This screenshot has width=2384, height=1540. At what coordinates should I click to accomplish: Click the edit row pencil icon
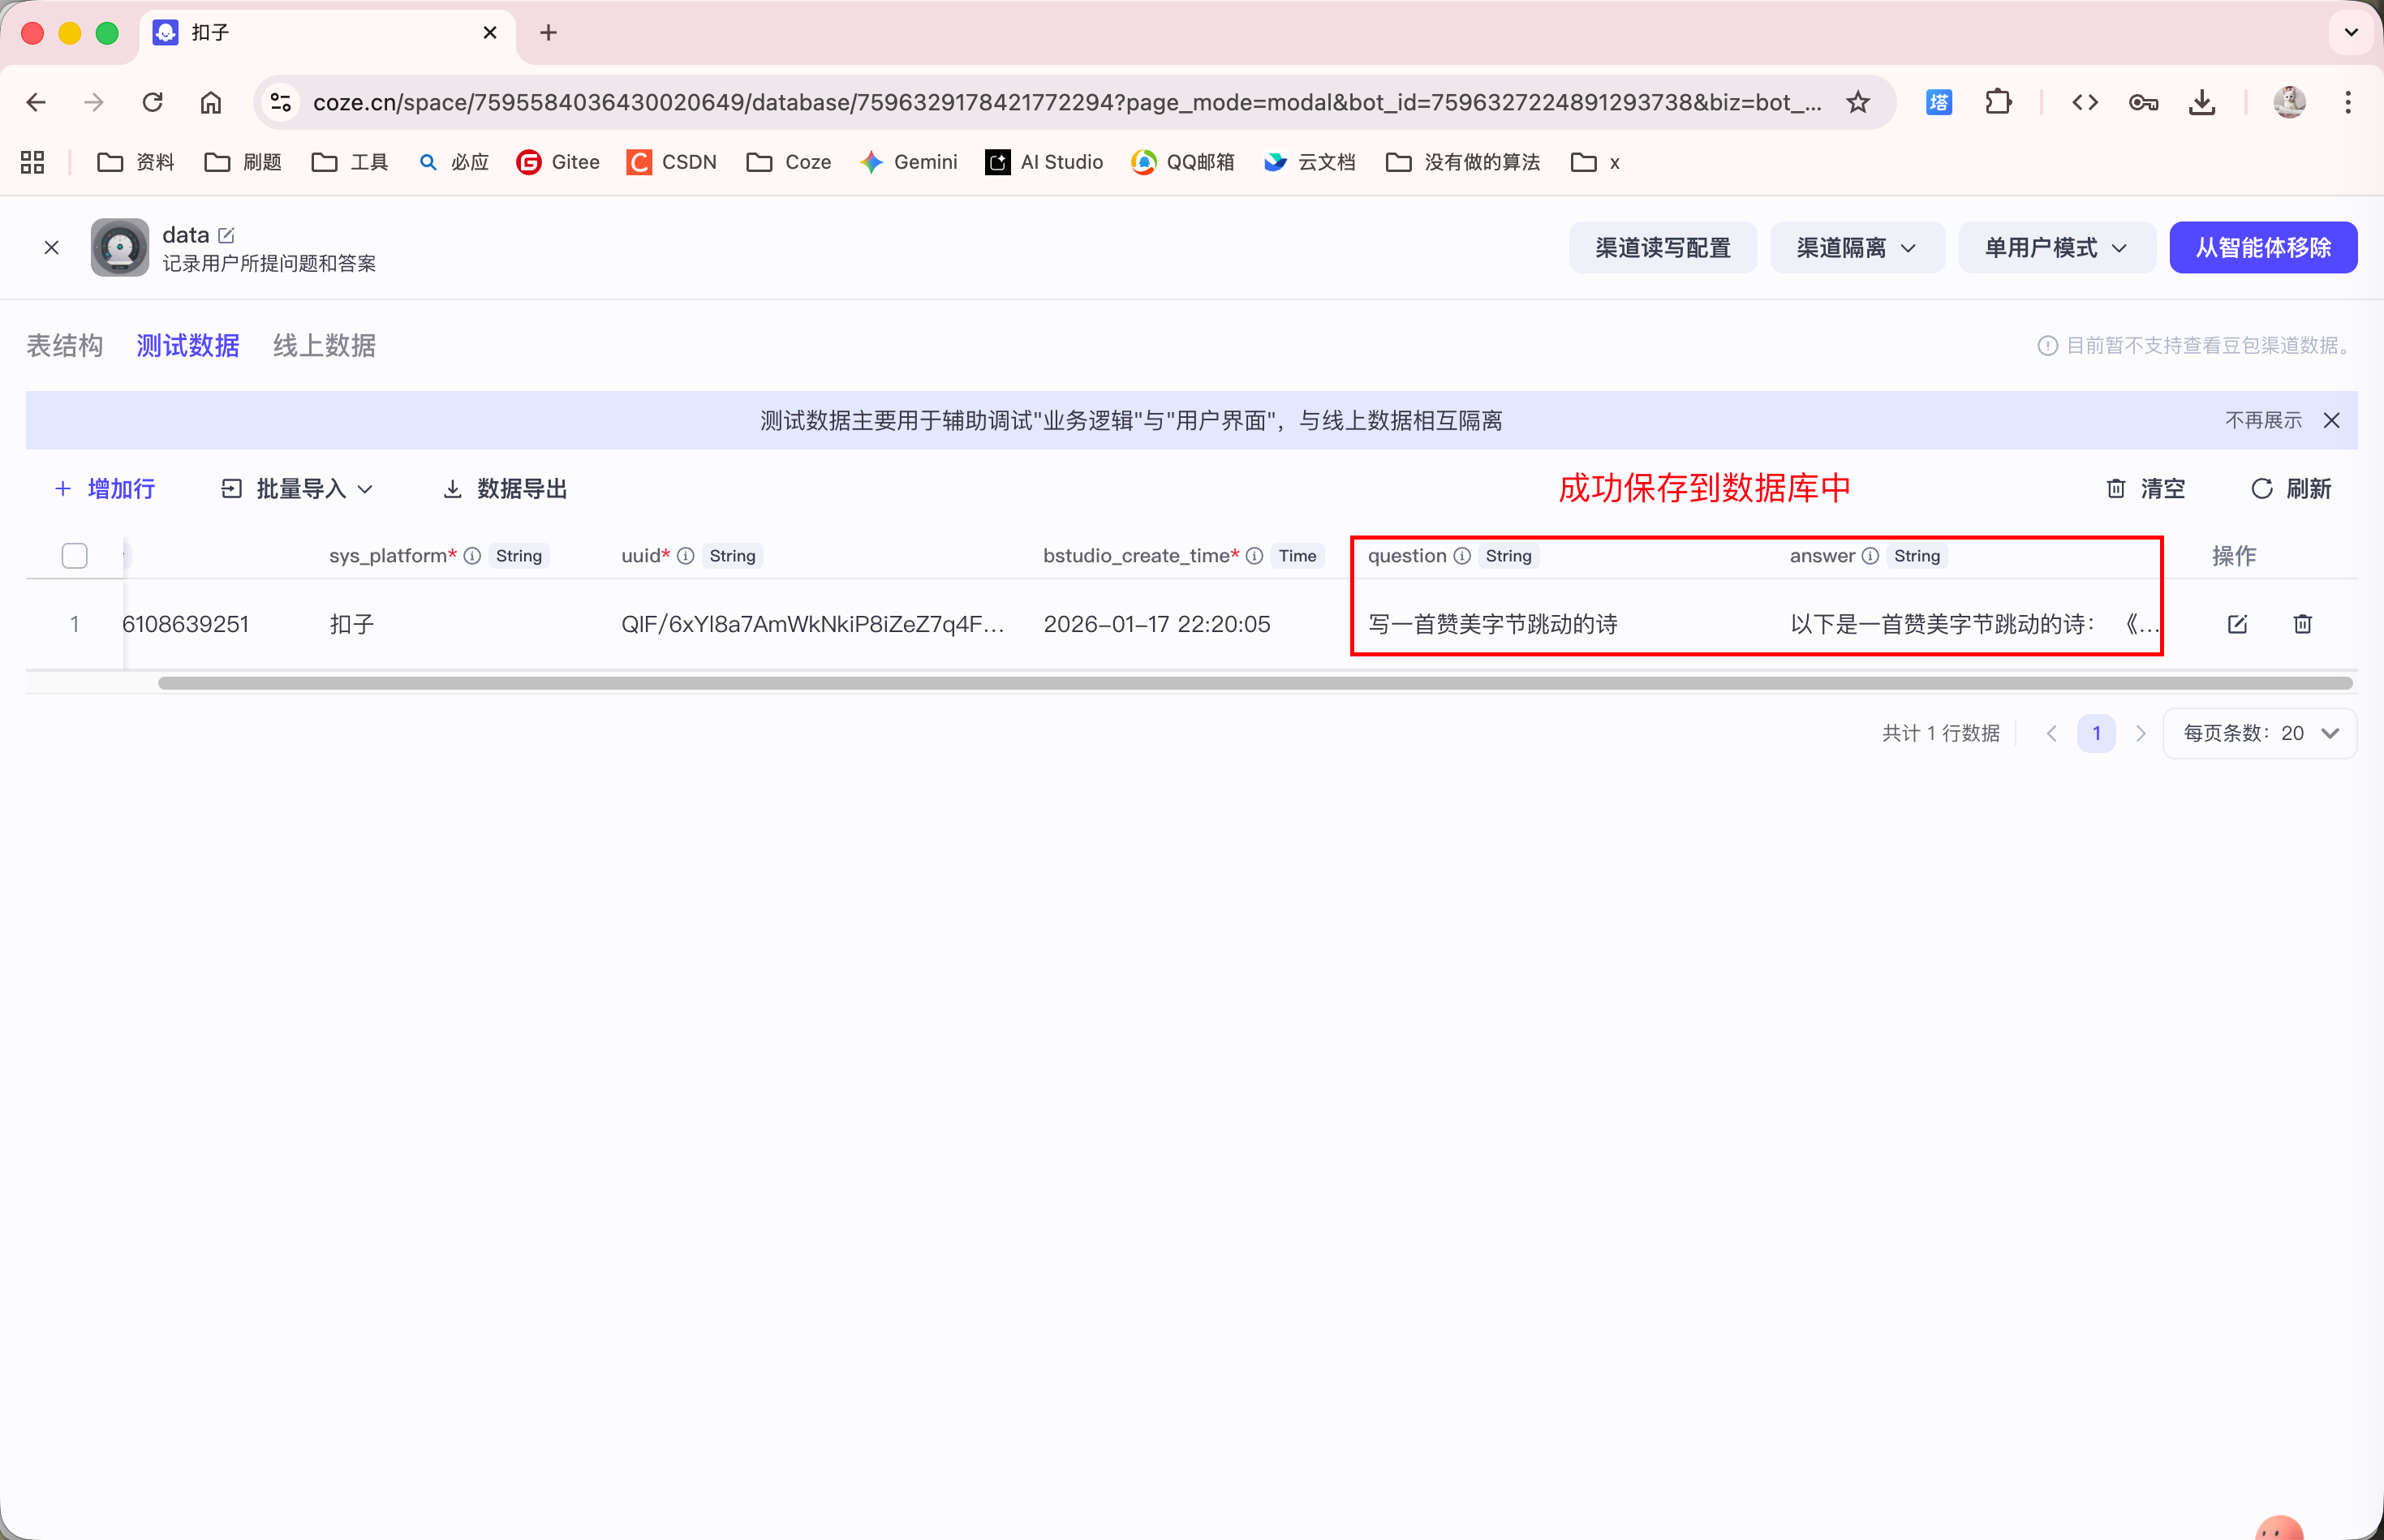pos(2237,624)
